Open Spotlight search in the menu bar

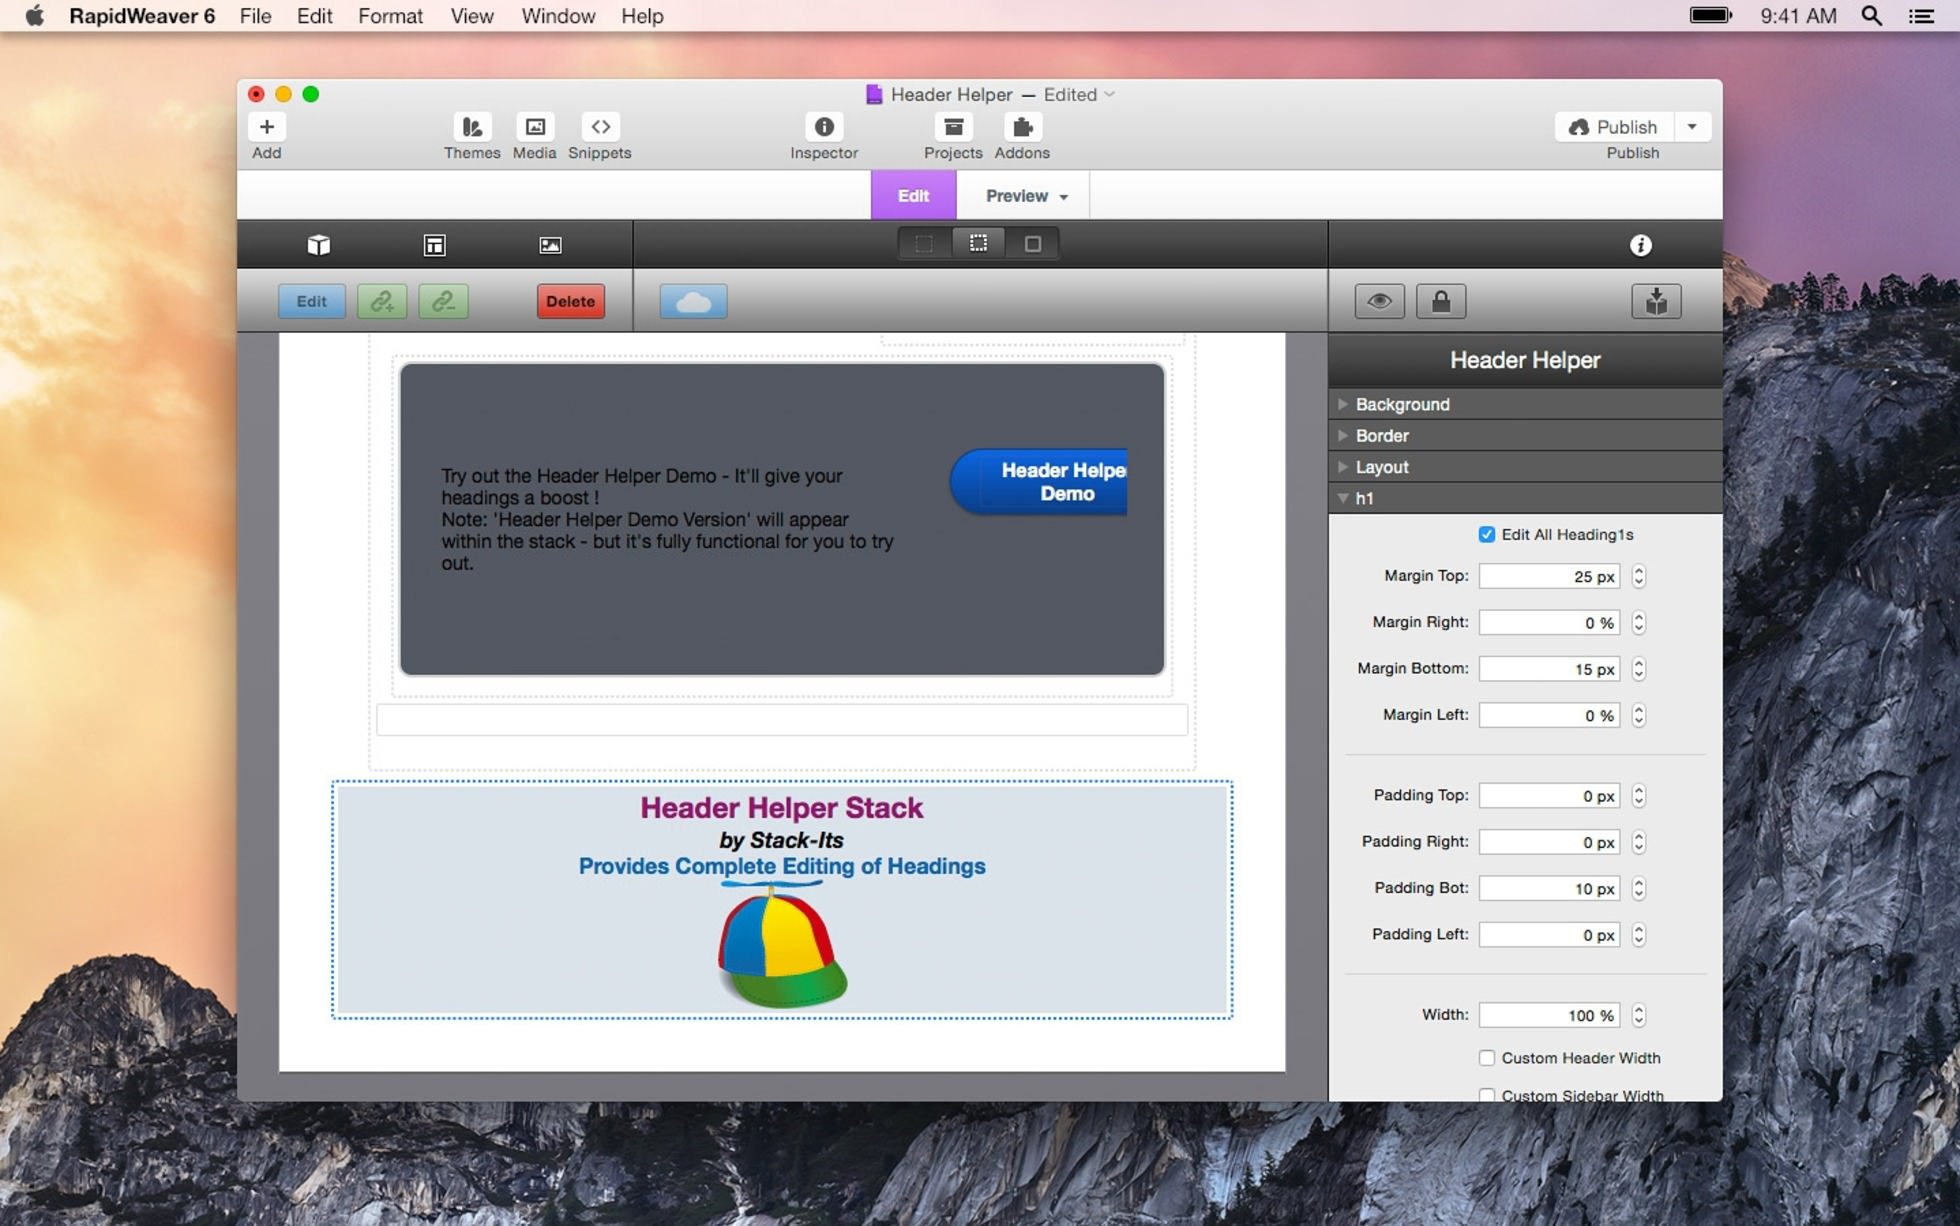[x=1871, y=16]
